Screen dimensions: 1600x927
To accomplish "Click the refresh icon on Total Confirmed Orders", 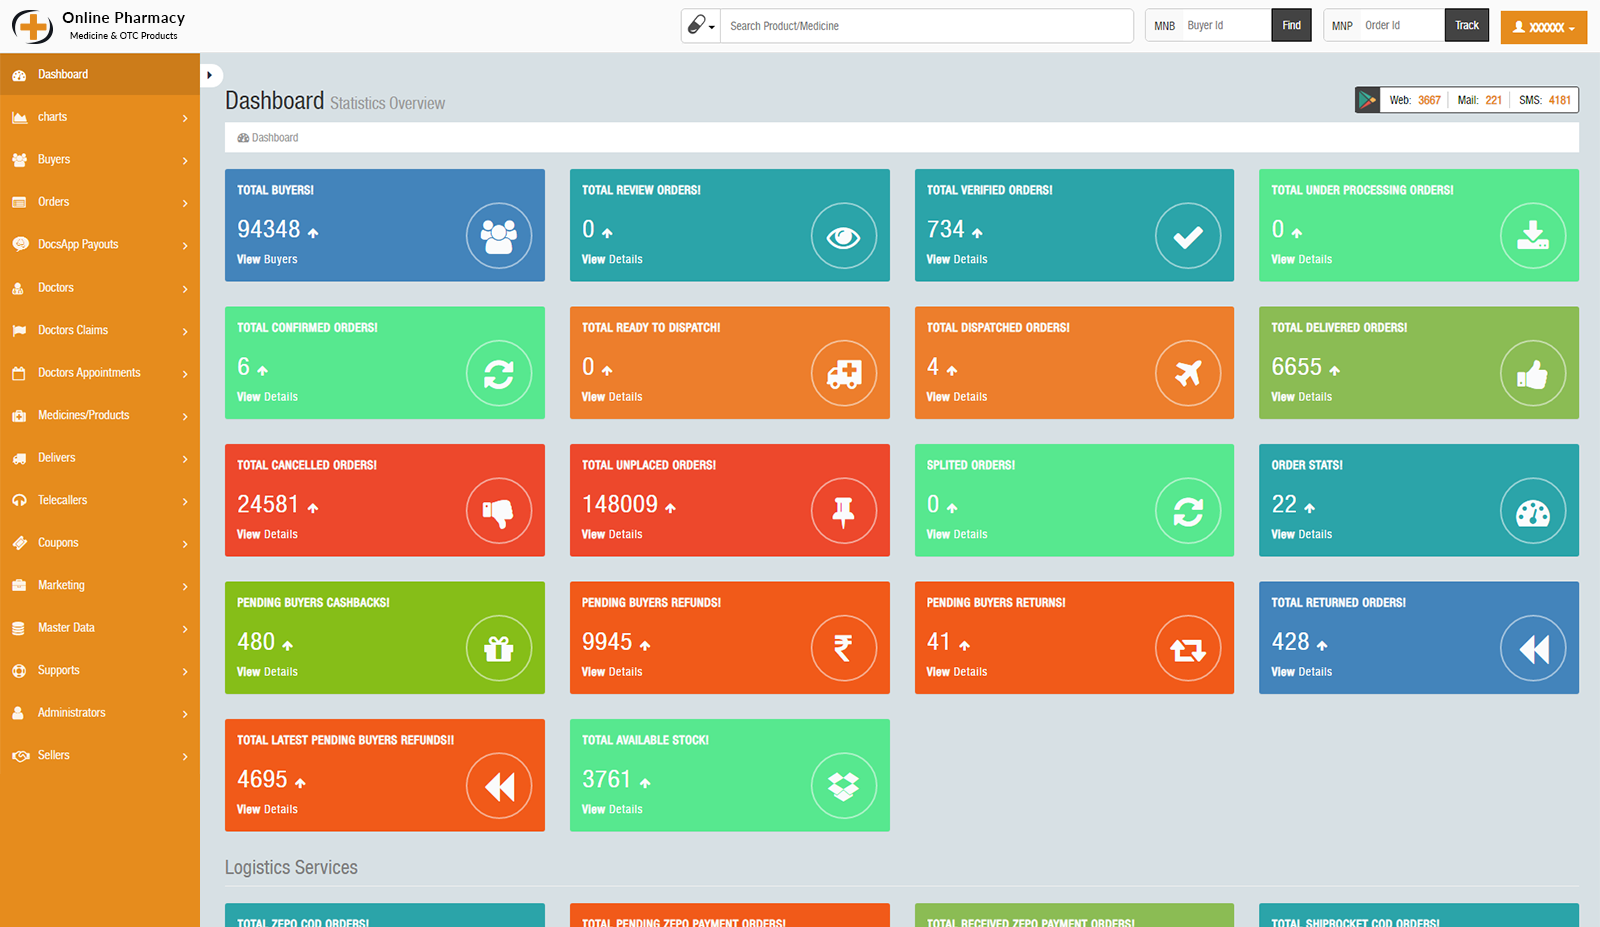I will 499,374.
